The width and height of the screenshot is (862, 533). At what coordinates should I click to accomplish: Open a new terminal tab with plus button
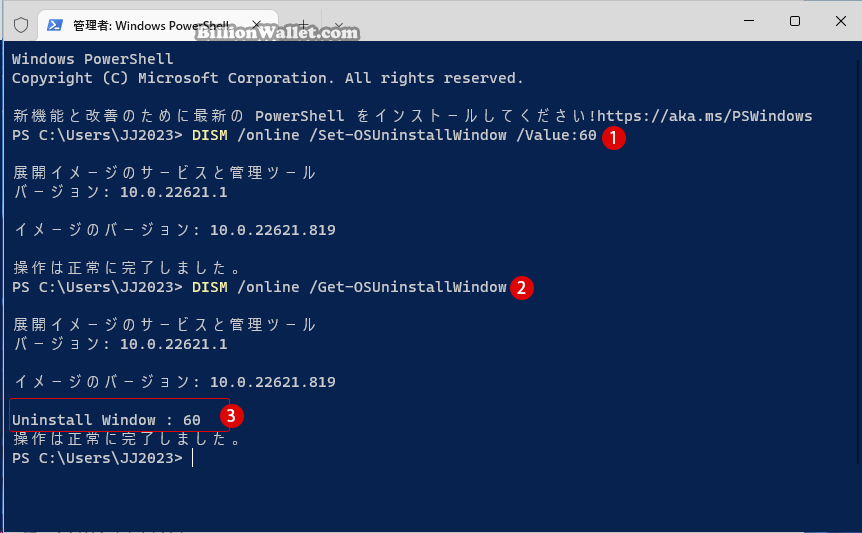pyautogui.click(x=303, y=25)
